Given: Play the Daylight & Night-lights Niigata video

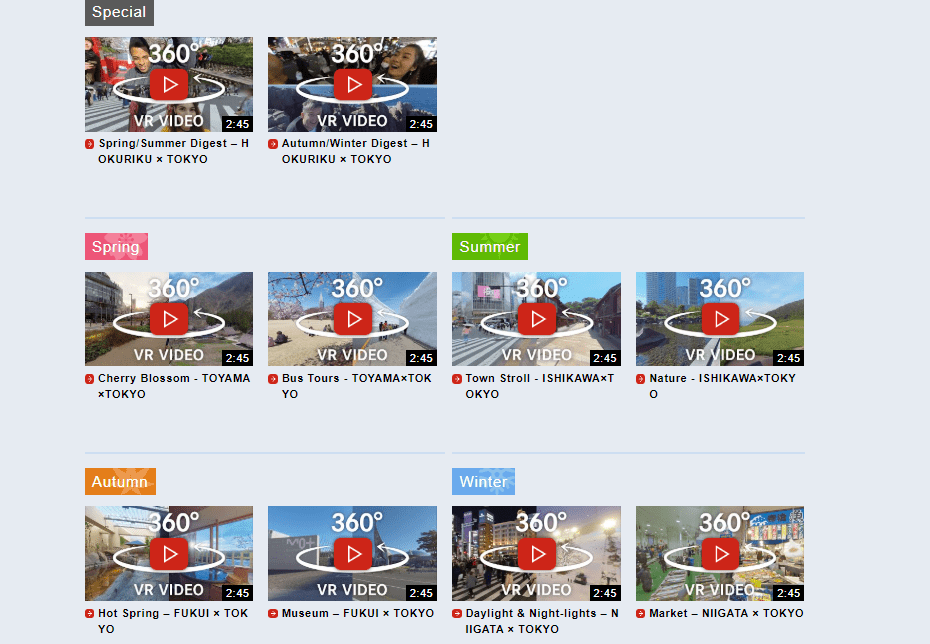Looking at the screenshot, I should pos(536,553).
